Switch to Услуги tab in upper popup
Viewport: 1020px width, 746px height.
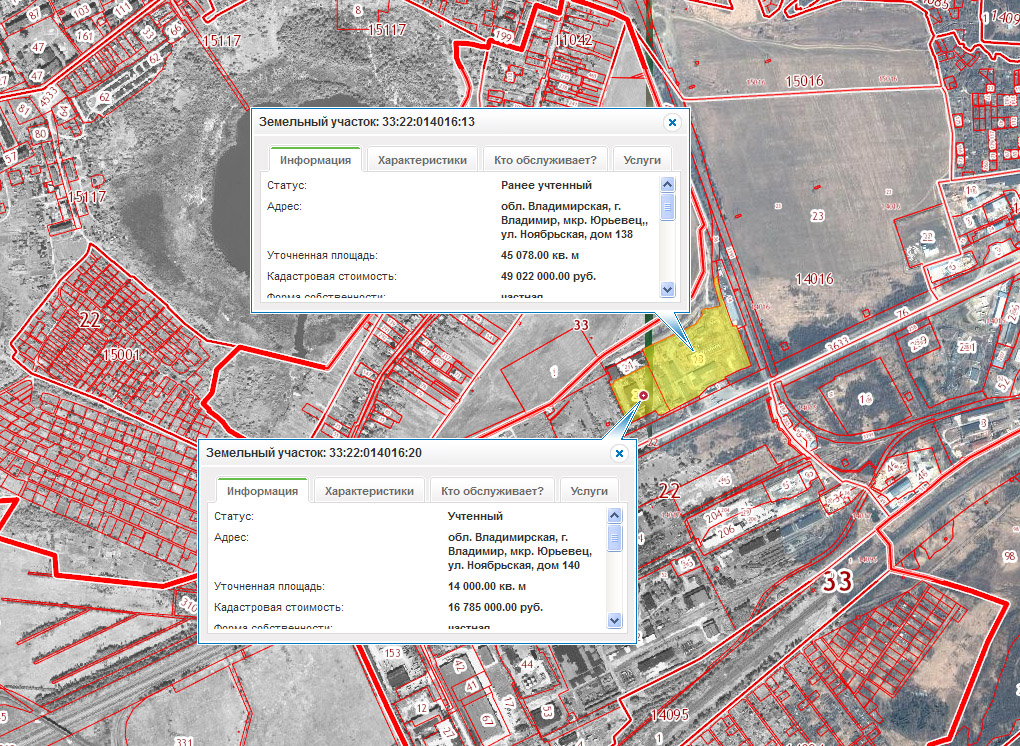642,160
